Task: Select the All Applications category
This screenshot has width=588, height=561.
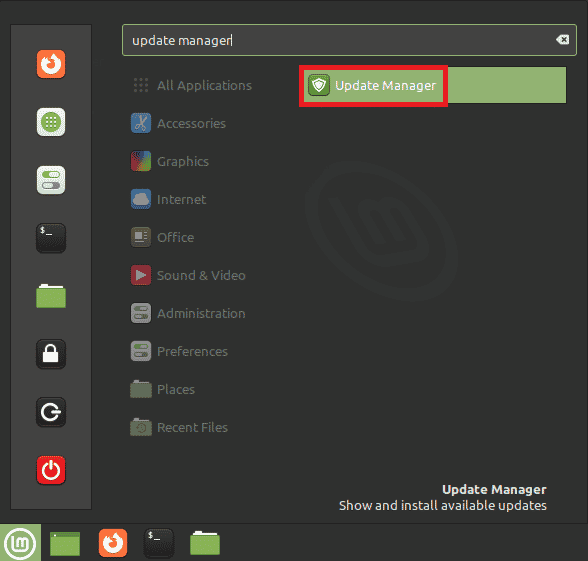Action: [192, 86]
